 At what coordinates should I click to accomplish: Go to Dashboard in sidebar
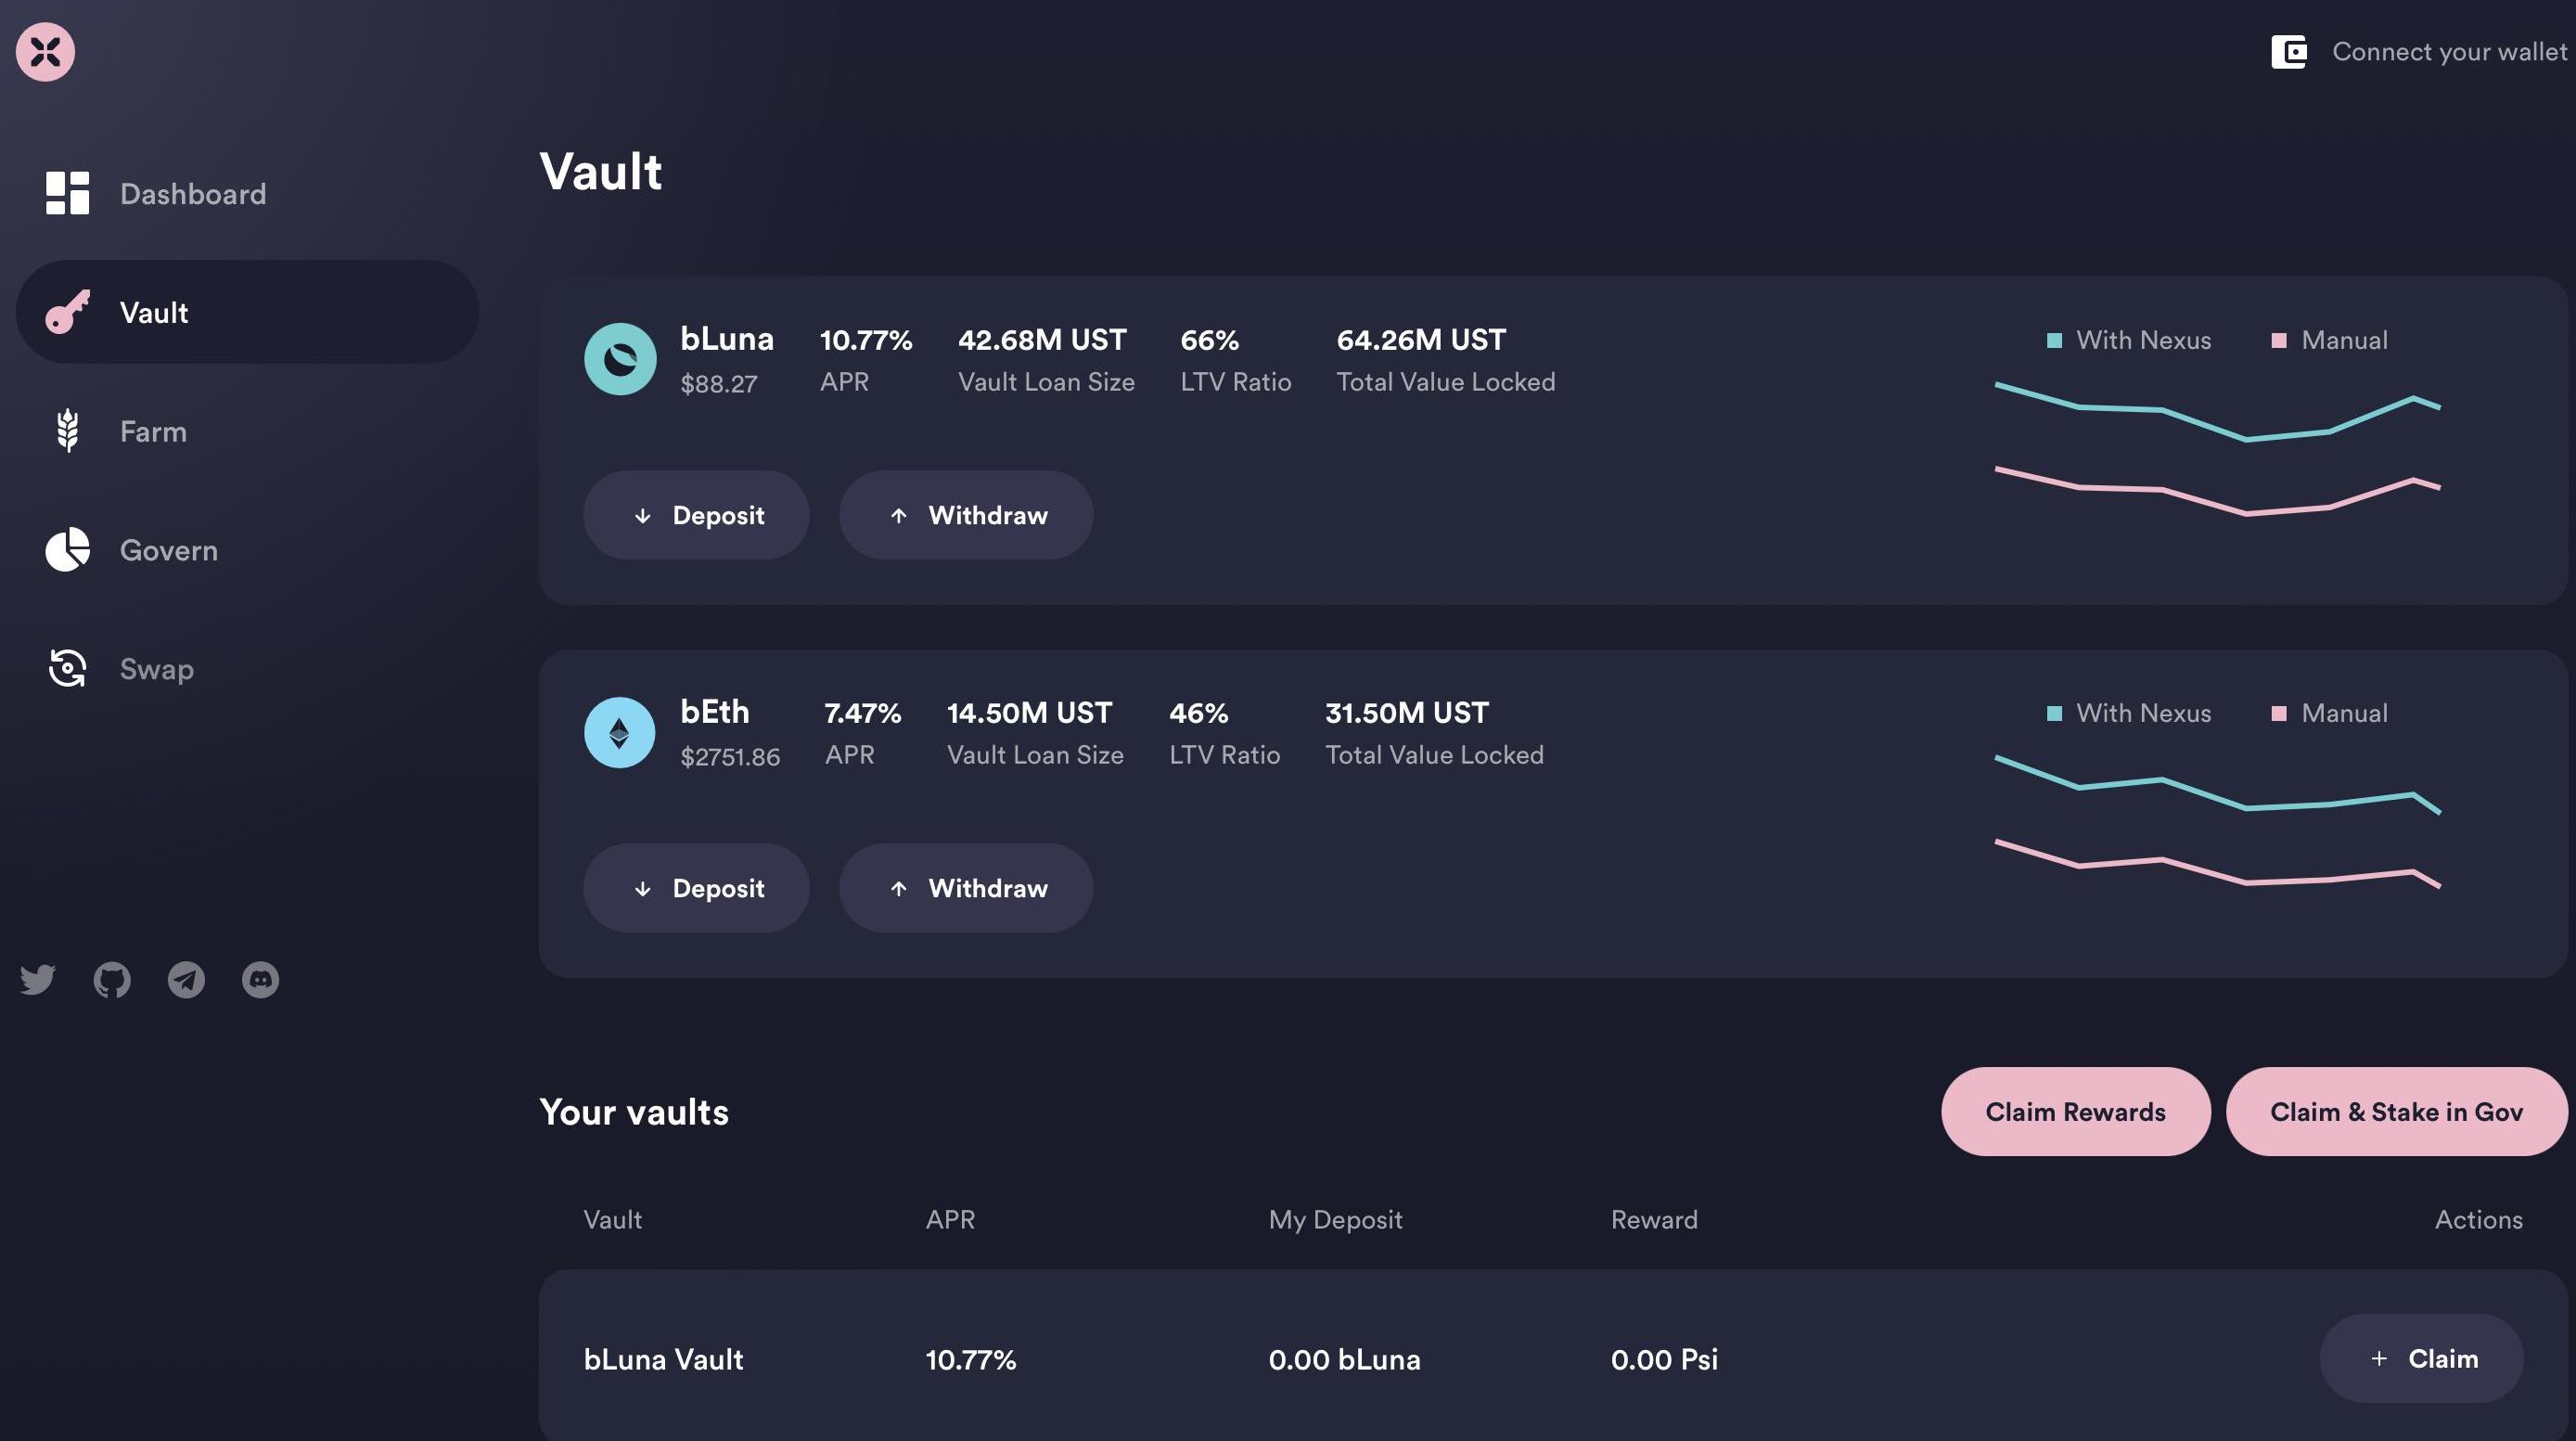pos(192,194)
